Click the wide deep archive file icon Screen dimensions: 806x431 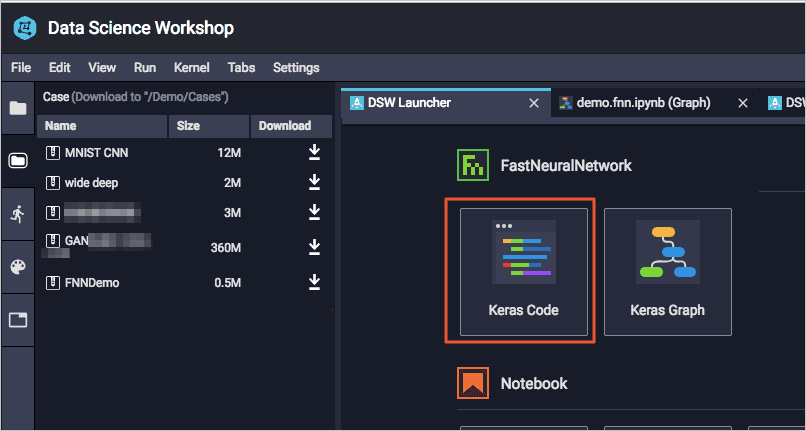pos(52,183)
